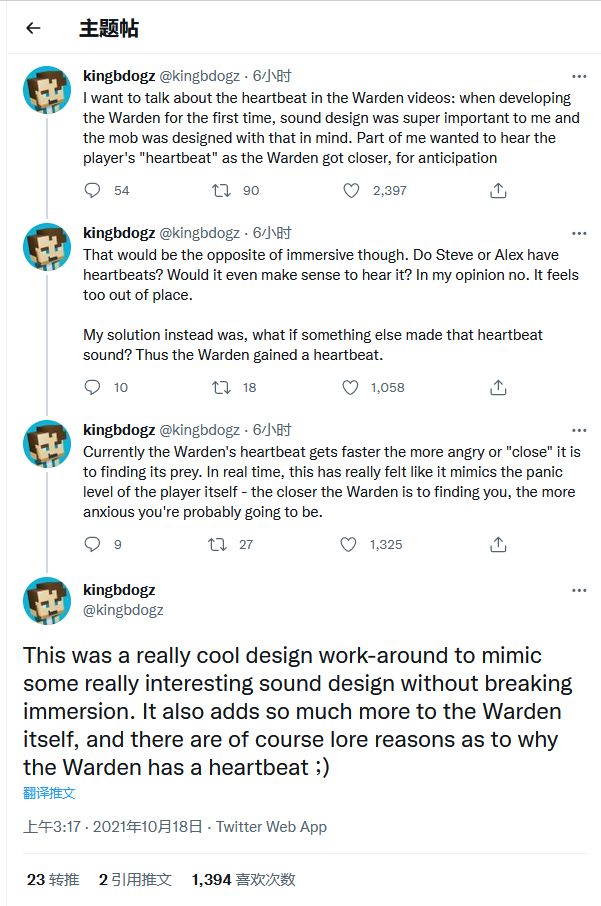
Task: Like the third tweet with 1,325 likes
Action: tap(349, 544)
